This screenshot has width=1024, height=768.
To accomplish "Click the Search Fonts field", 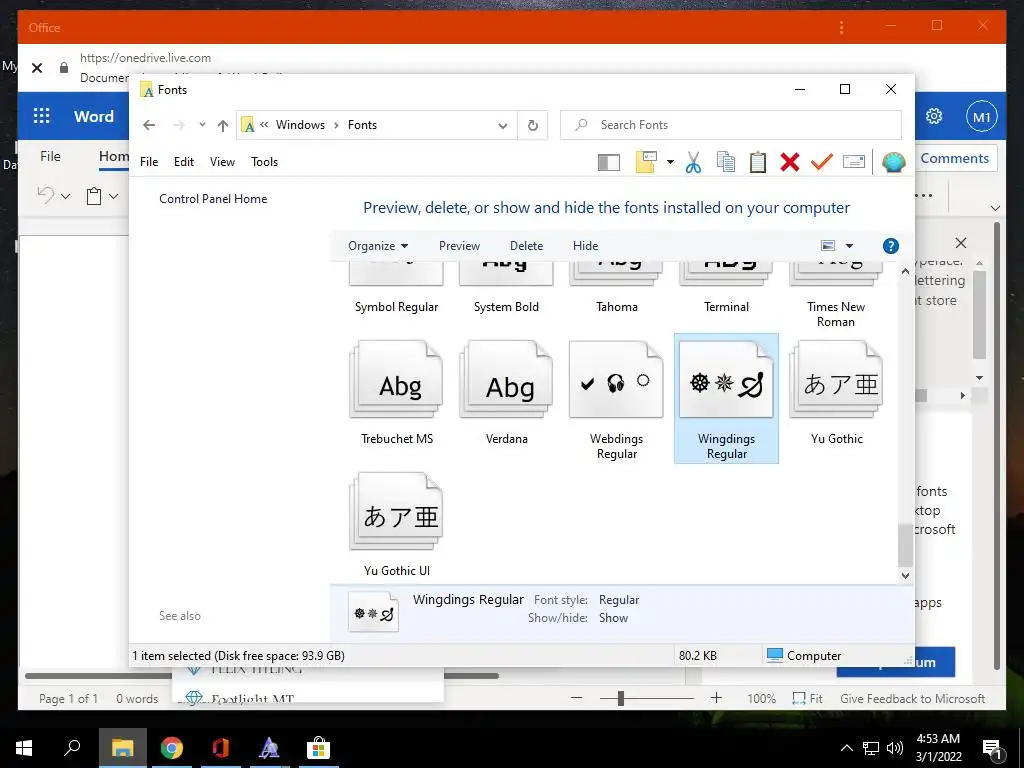I will [x=731, y=125].
